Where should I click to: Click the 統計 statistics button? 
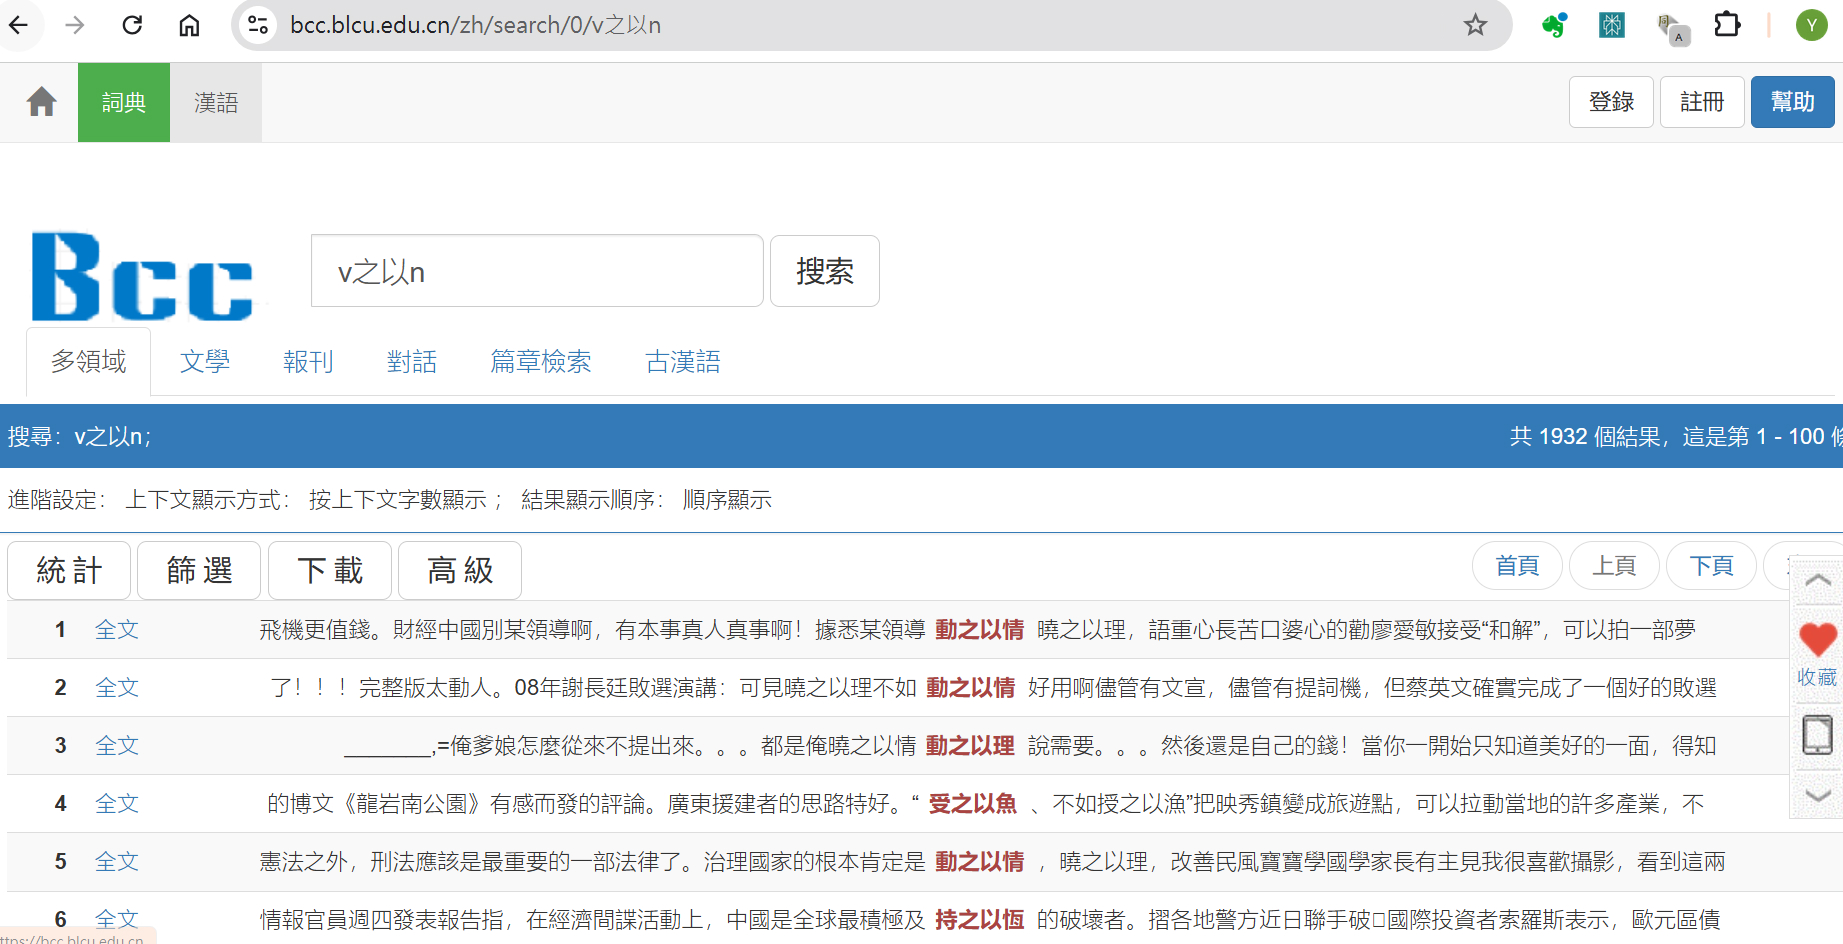pos(69,570)
